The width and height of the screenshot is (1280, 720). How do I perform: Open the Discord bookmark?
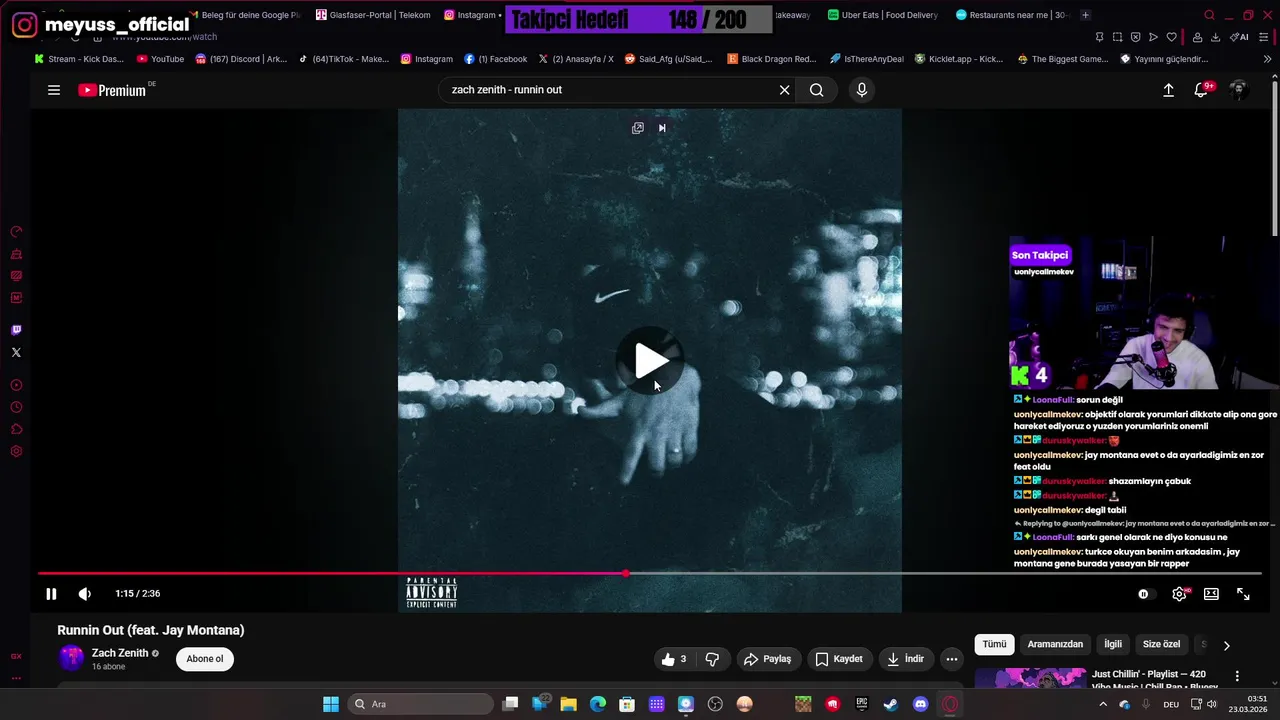coord(241,59)
